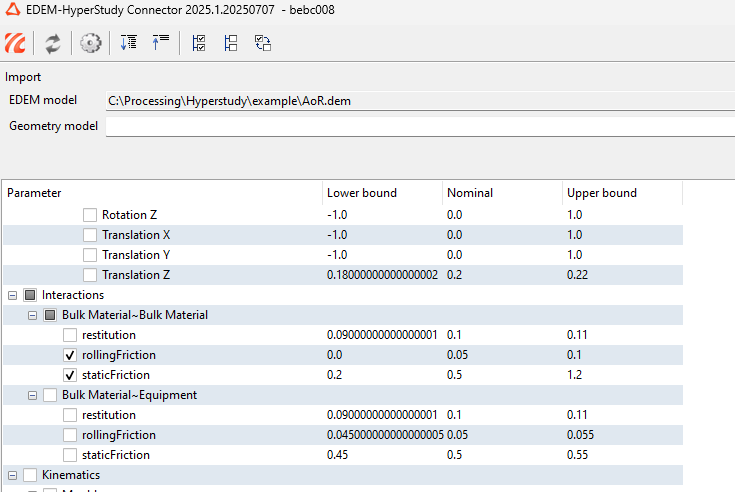The height and width of the screenshot is (492, 735).
Task: Uncheck the rollingFriction checkbox under Bulk Material~Bulk Material
Action: [x=70, y=355]
